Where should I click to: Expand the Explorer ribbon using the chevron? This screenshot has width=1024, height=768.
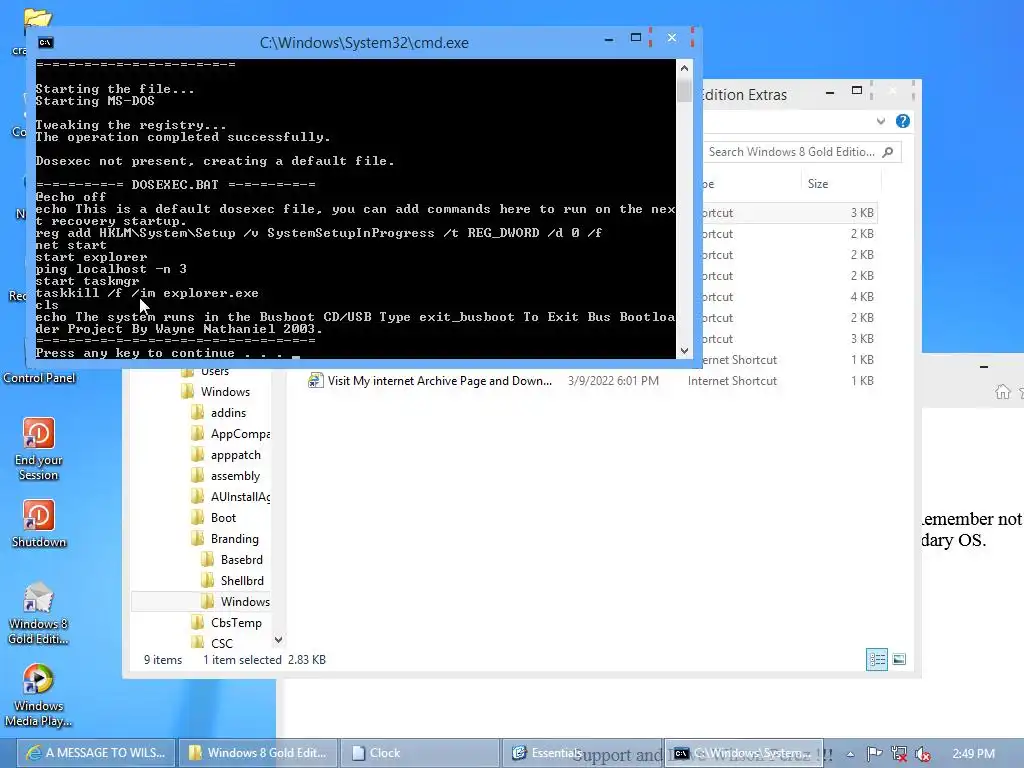pyautogui.click(x=881, y=121)
